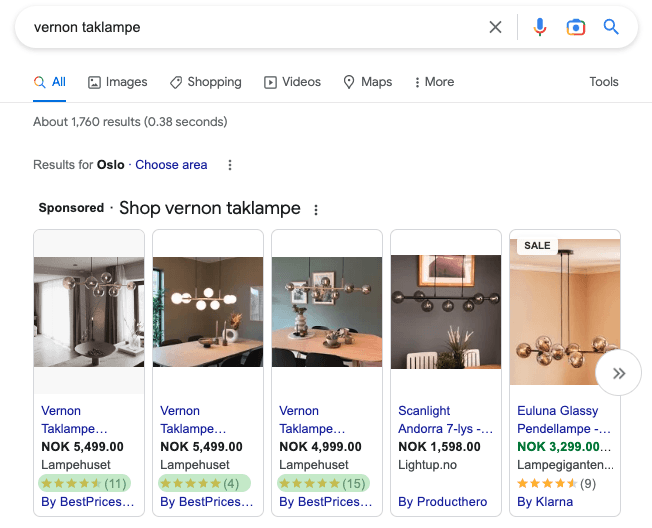Click the star rating showing (11) reviews
The width and height of the screenshot is (652, 528).
(84, 484)
